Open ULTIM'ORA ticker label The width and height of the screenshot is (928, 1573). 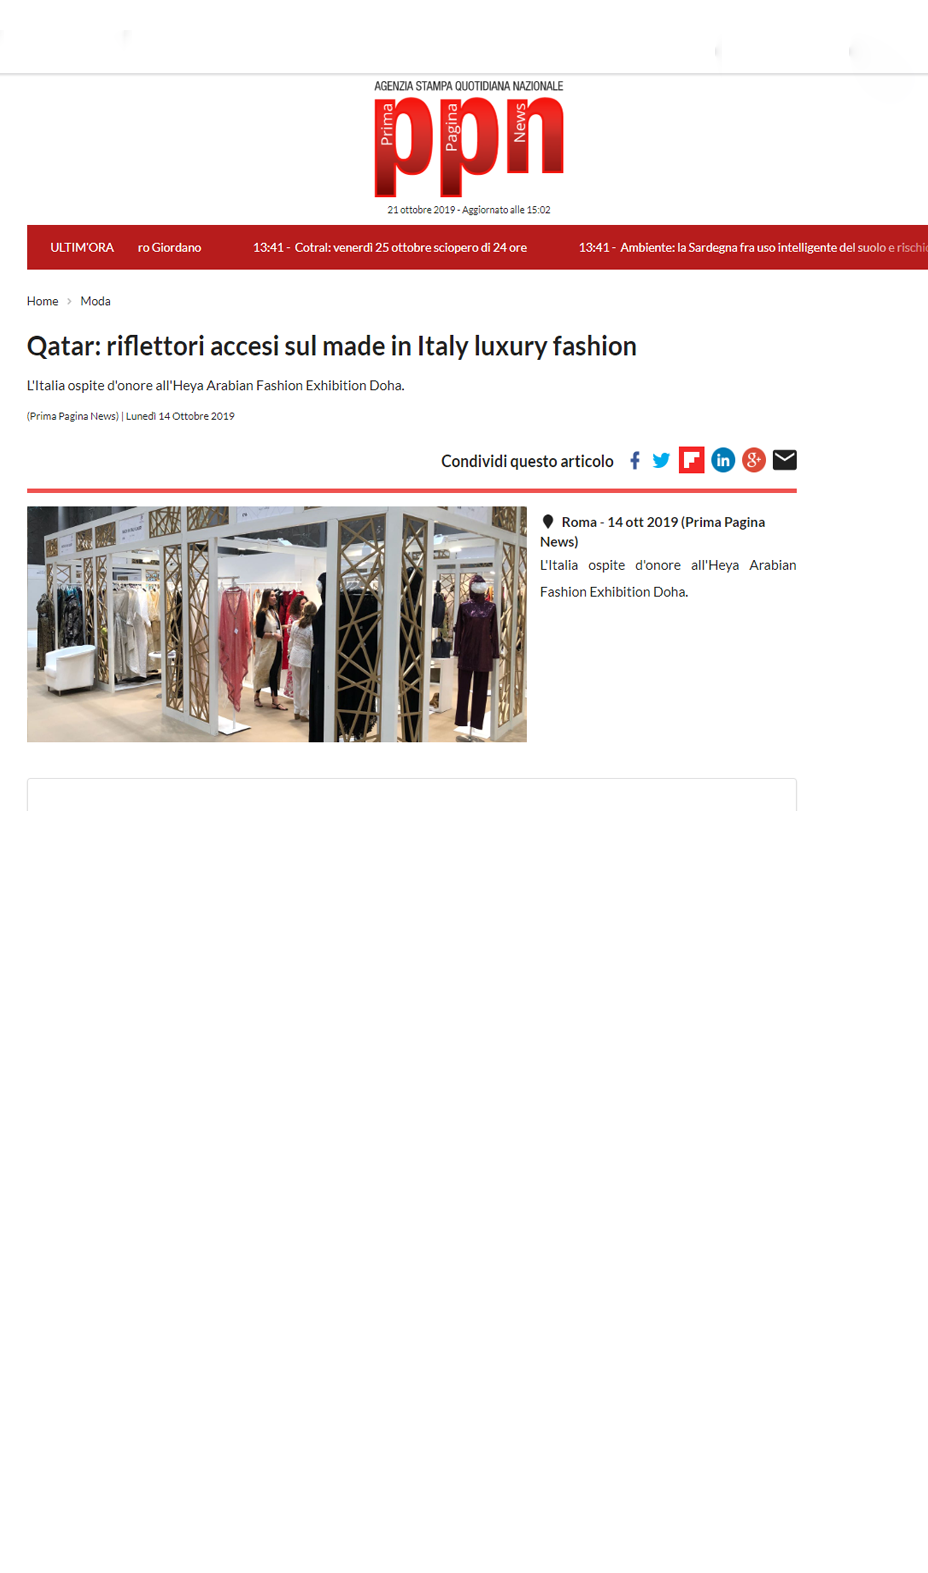[82, 247]
